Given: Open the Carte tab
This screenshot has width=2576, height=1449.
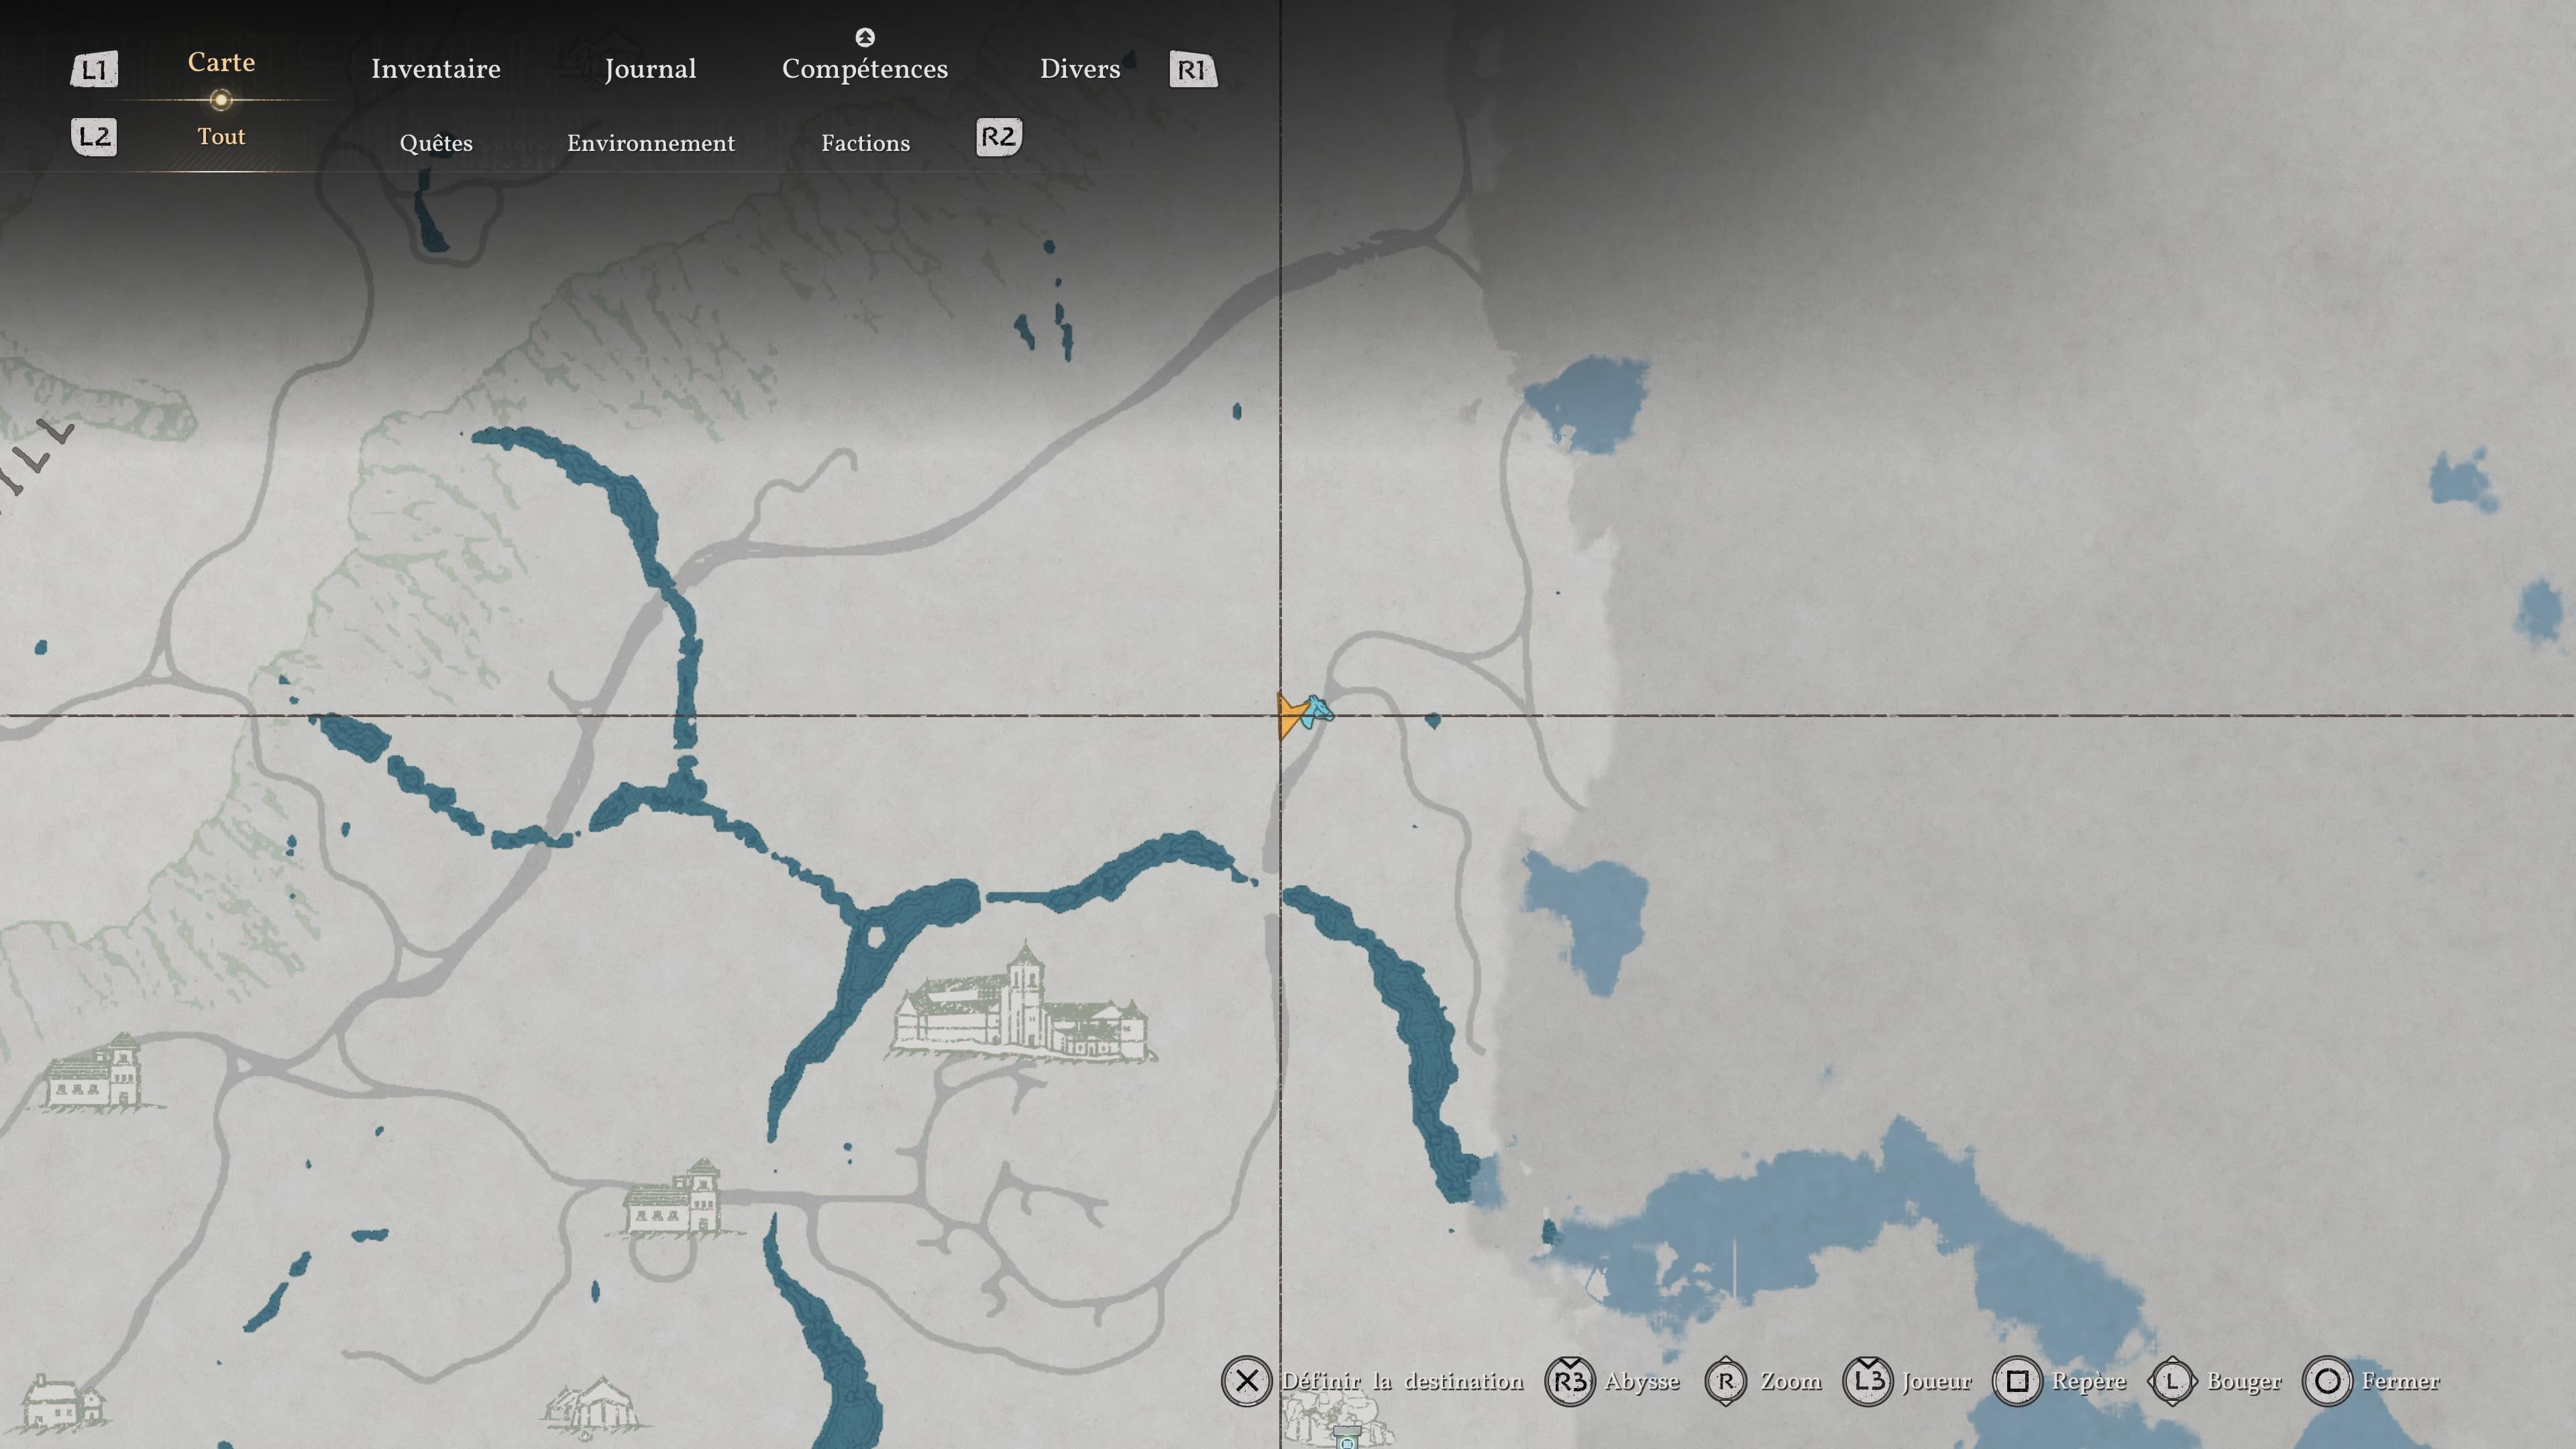Looking at the screenshot, I should point(221,62).
